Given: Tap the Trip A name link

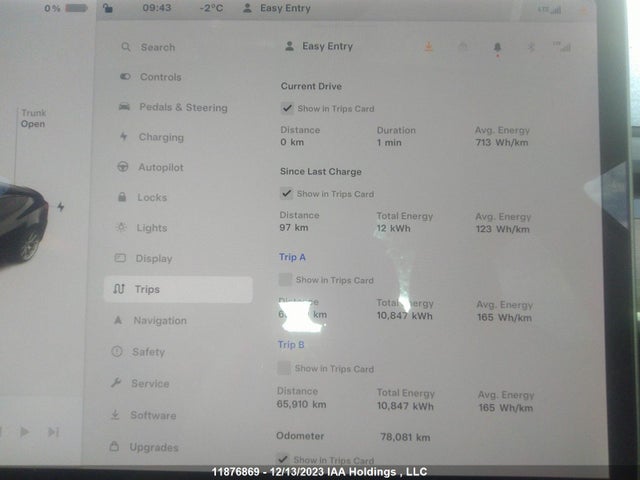Looking at the screenshot, I should coord(292,257).
